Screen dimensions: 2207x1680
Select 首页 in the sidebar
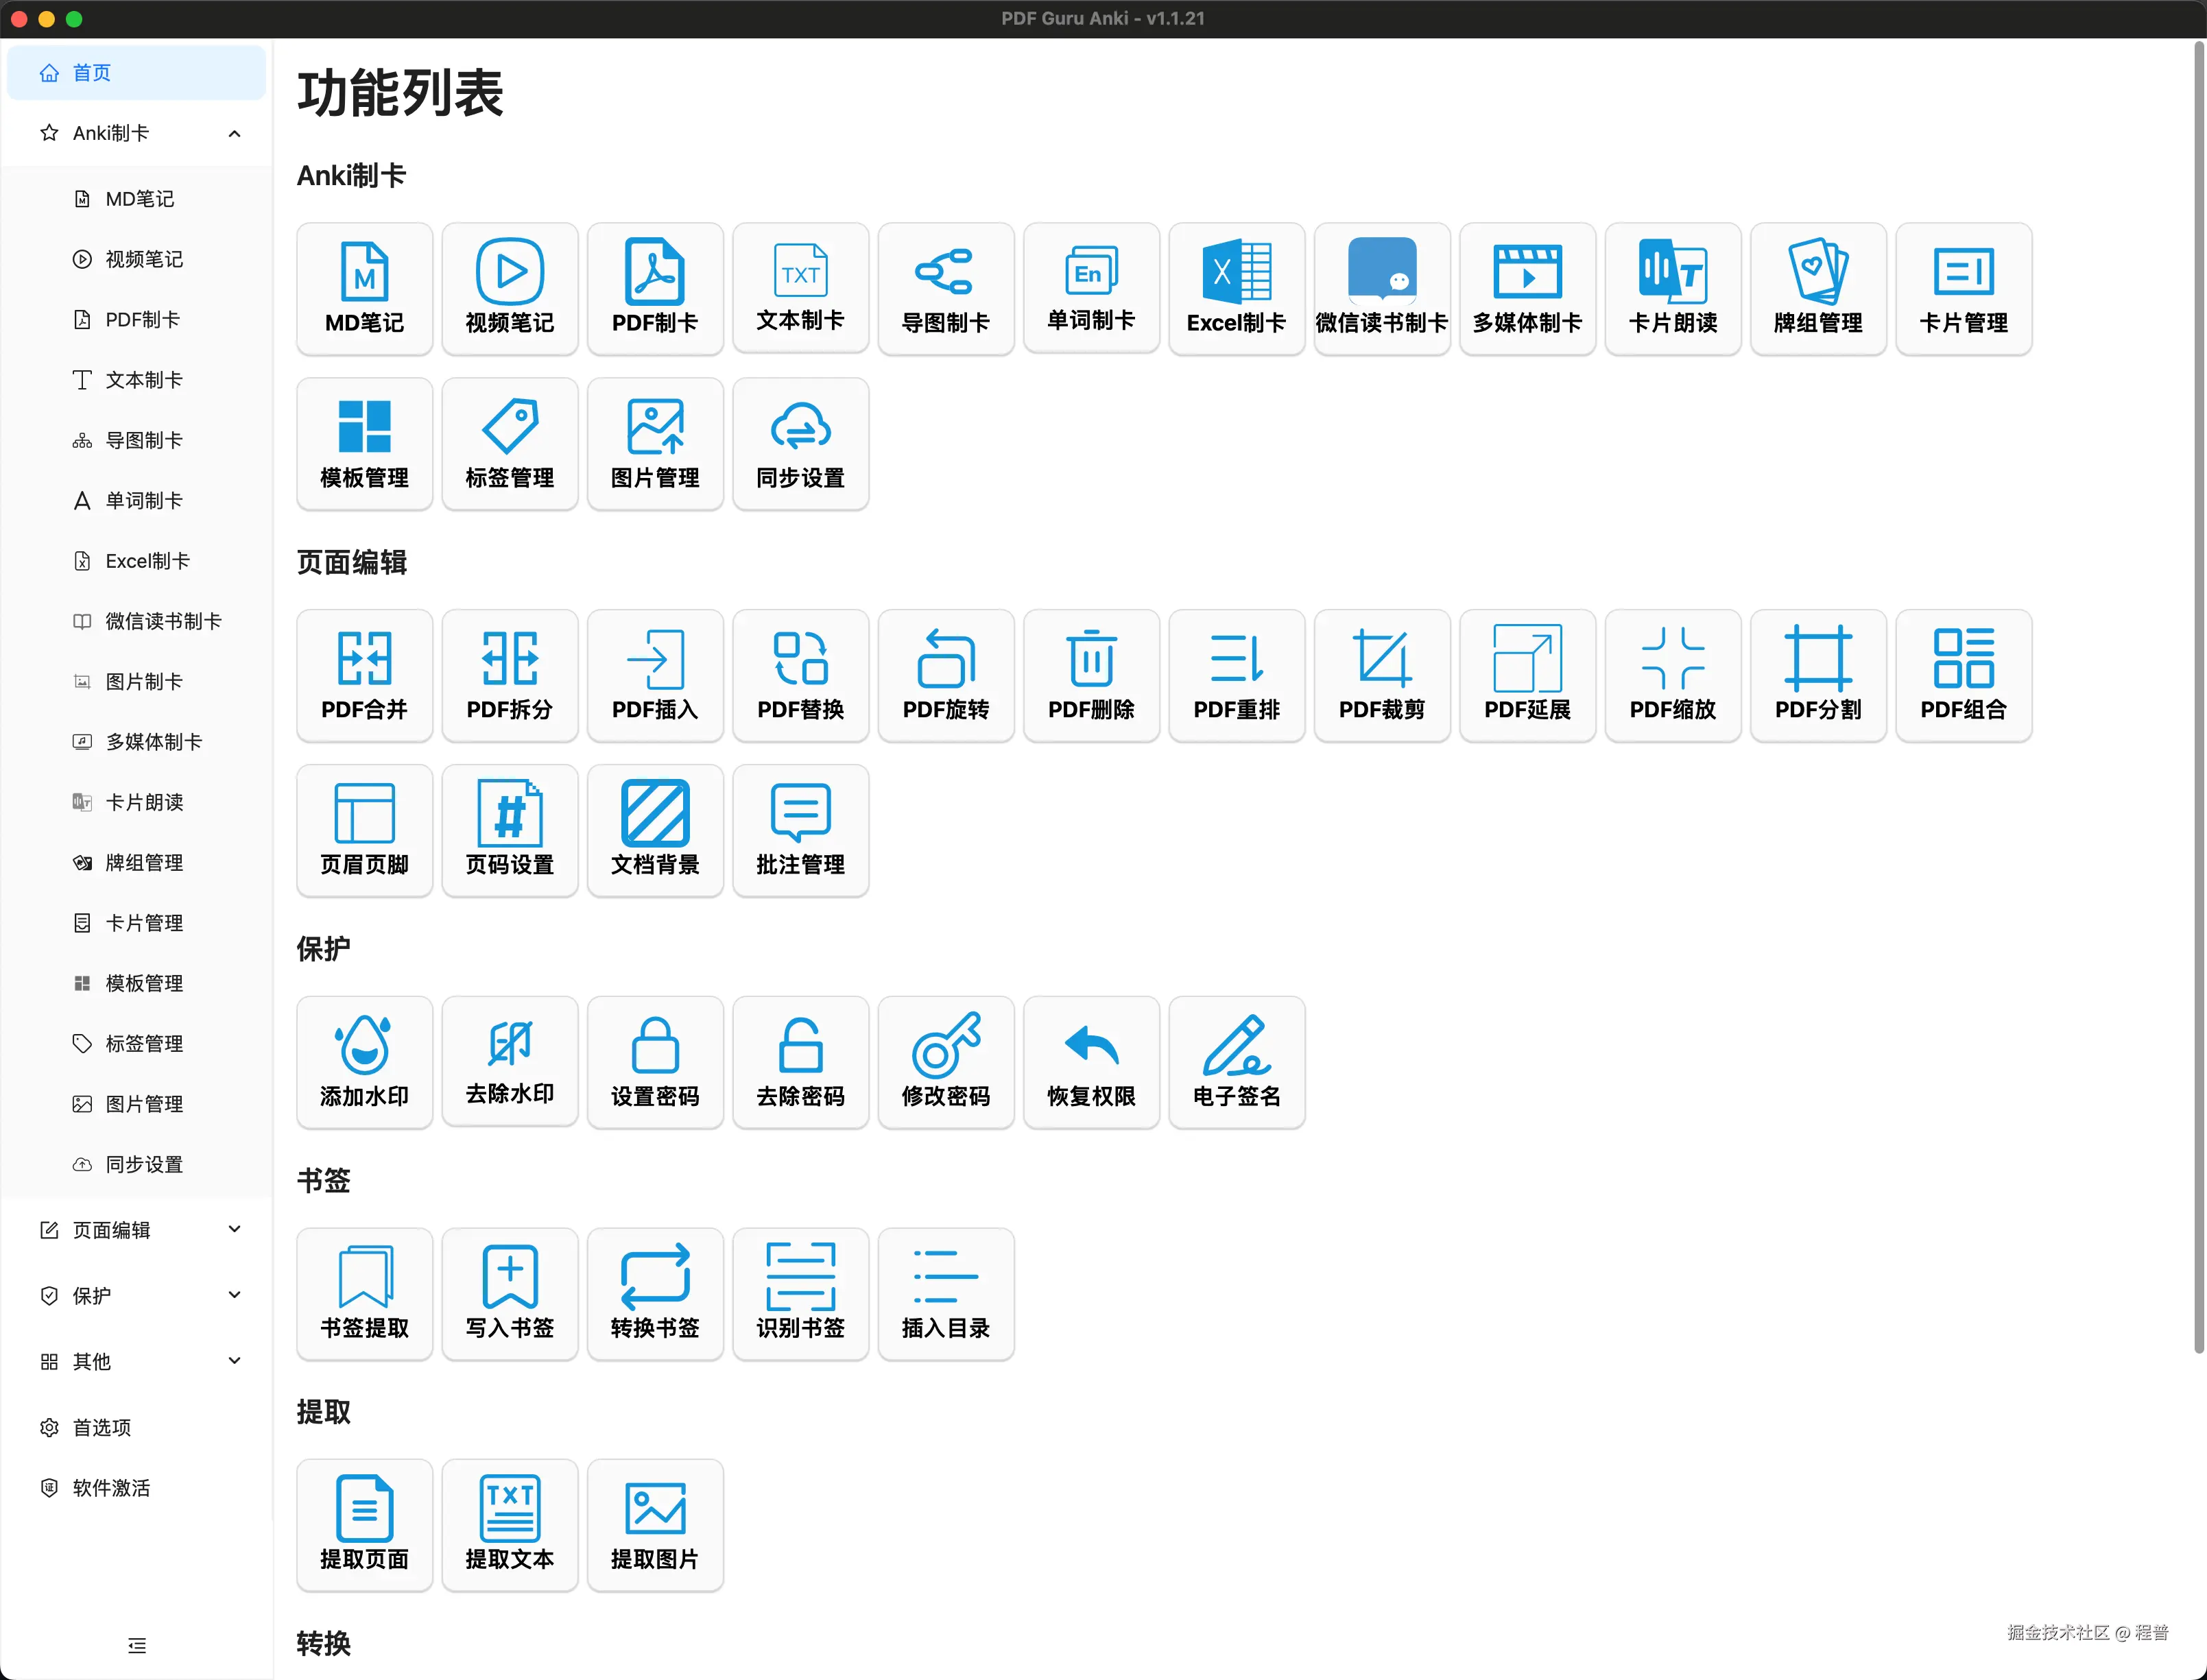(x=136, y=72)
